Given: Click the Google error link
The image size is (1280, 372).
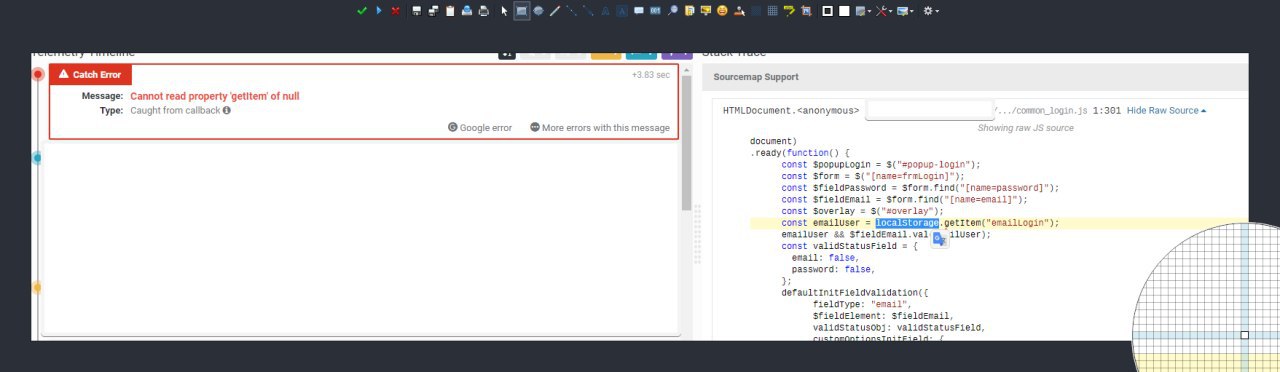Looking at the screenshot, I should pyautogui.click(x=480, y=127).
